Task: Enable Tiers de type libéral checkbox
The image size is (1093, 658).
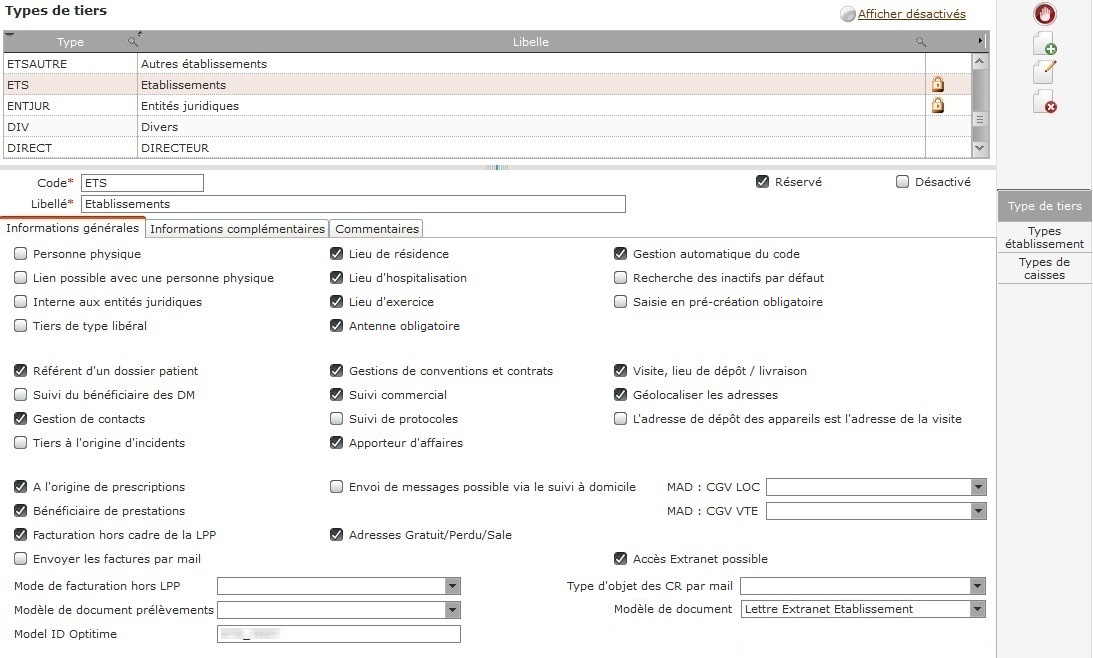Action: [20, 326]
